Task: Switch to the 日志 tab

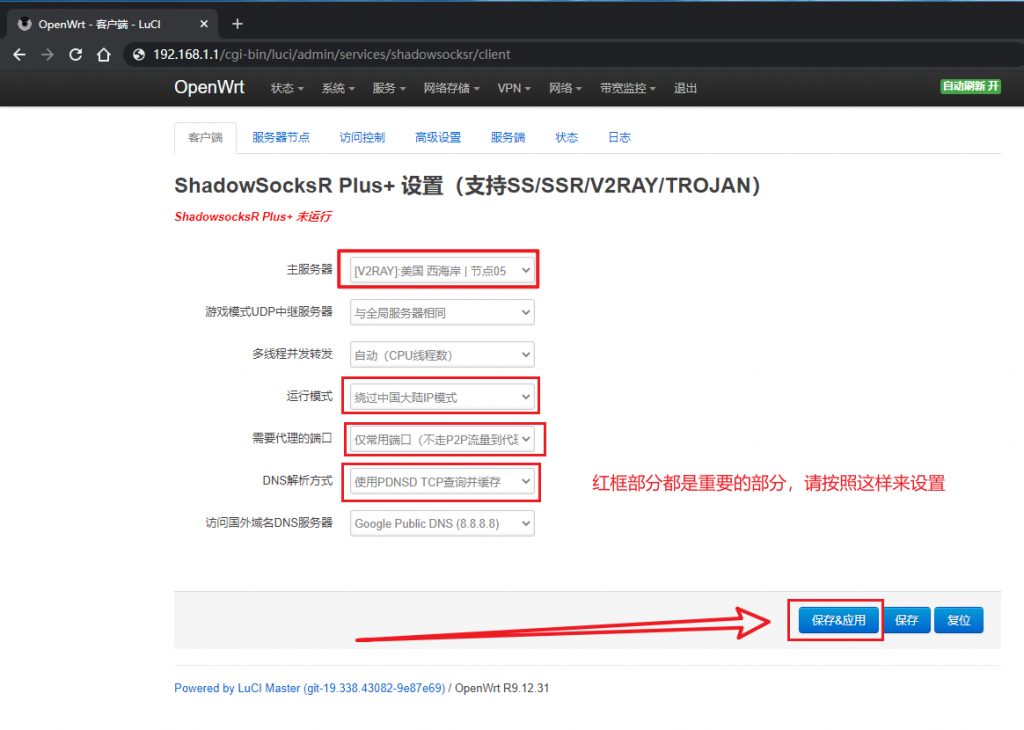Action: 619,138
